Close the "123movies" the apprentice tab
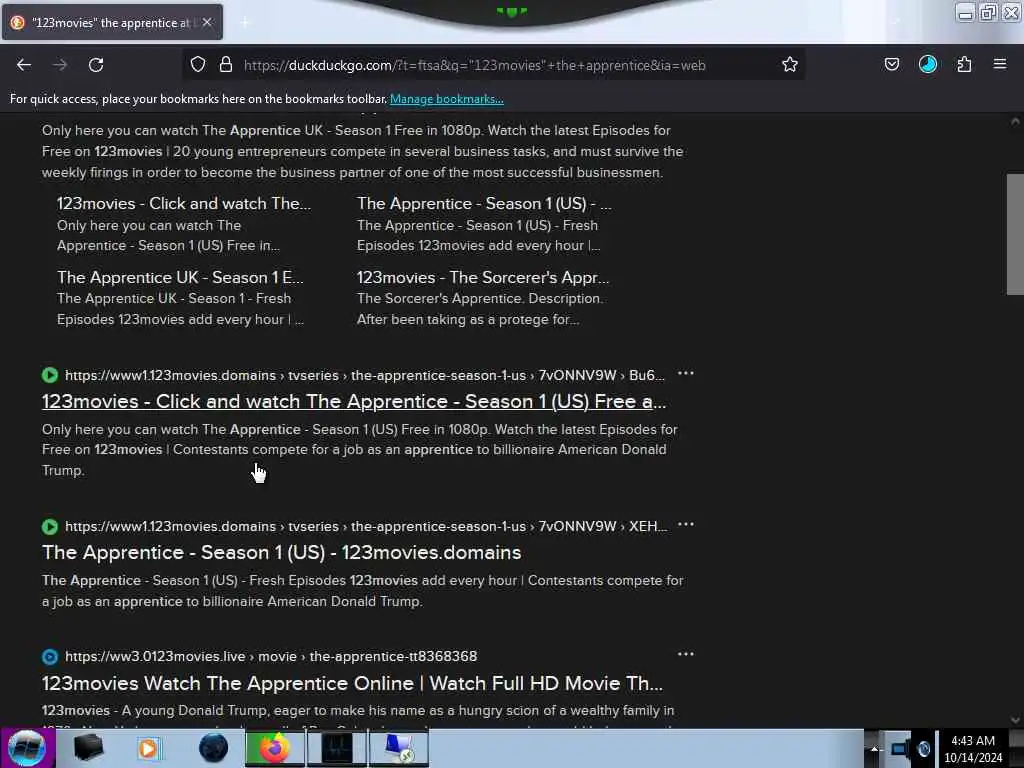The height and width of the screenshot is (768, 1024). click(x=207, y=22)
